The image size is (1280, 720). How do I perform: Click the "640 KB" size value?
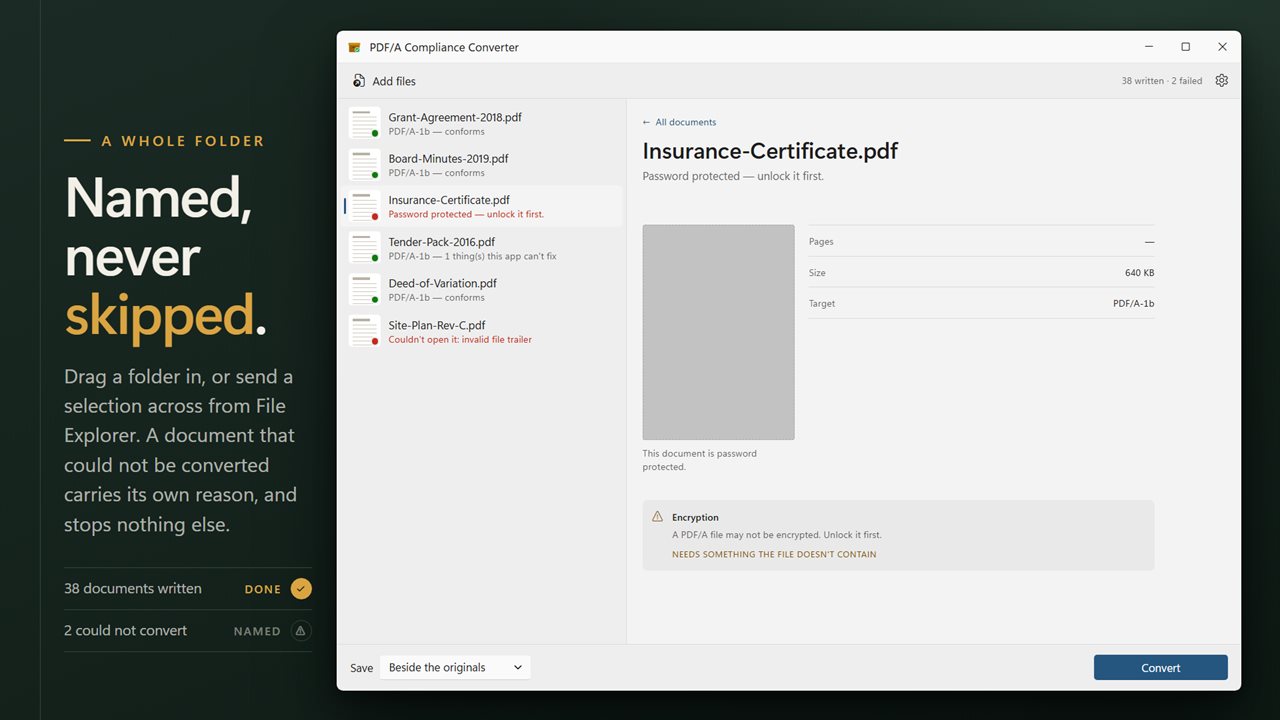[1140, 273]
